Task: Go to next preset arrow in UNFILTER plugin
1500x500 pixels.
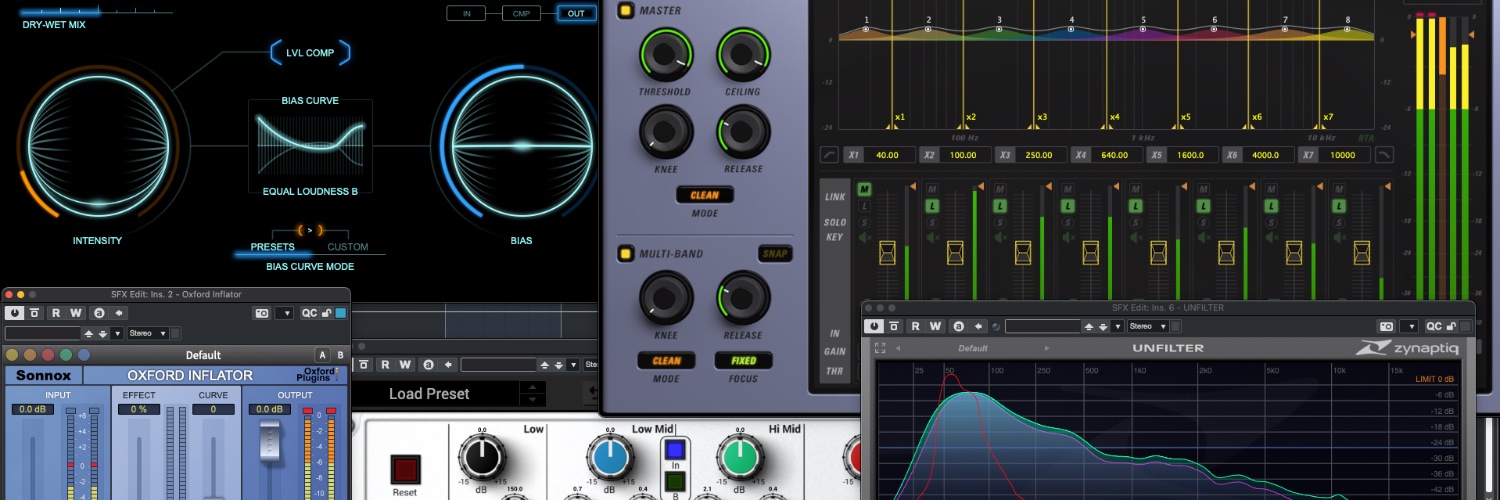Action: (x=1047, y=348)
